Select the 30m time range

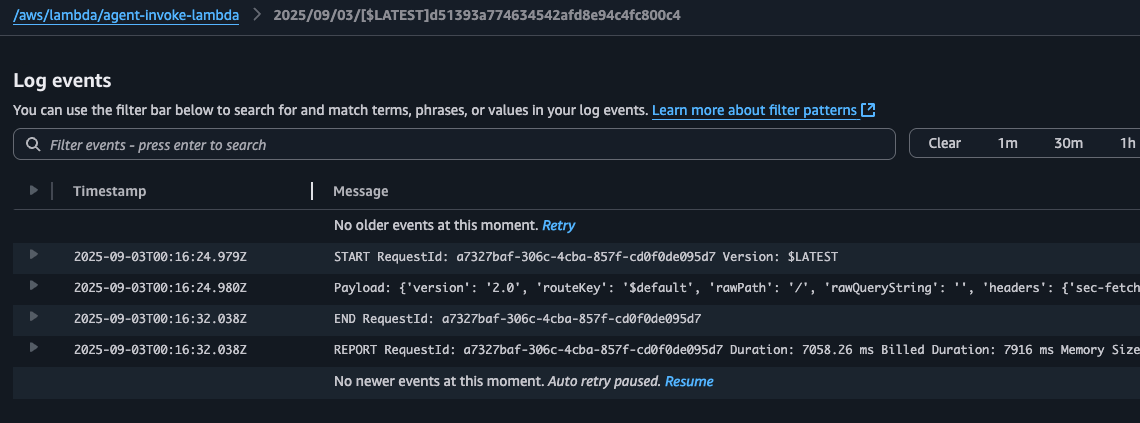[x=1068, y=144]
